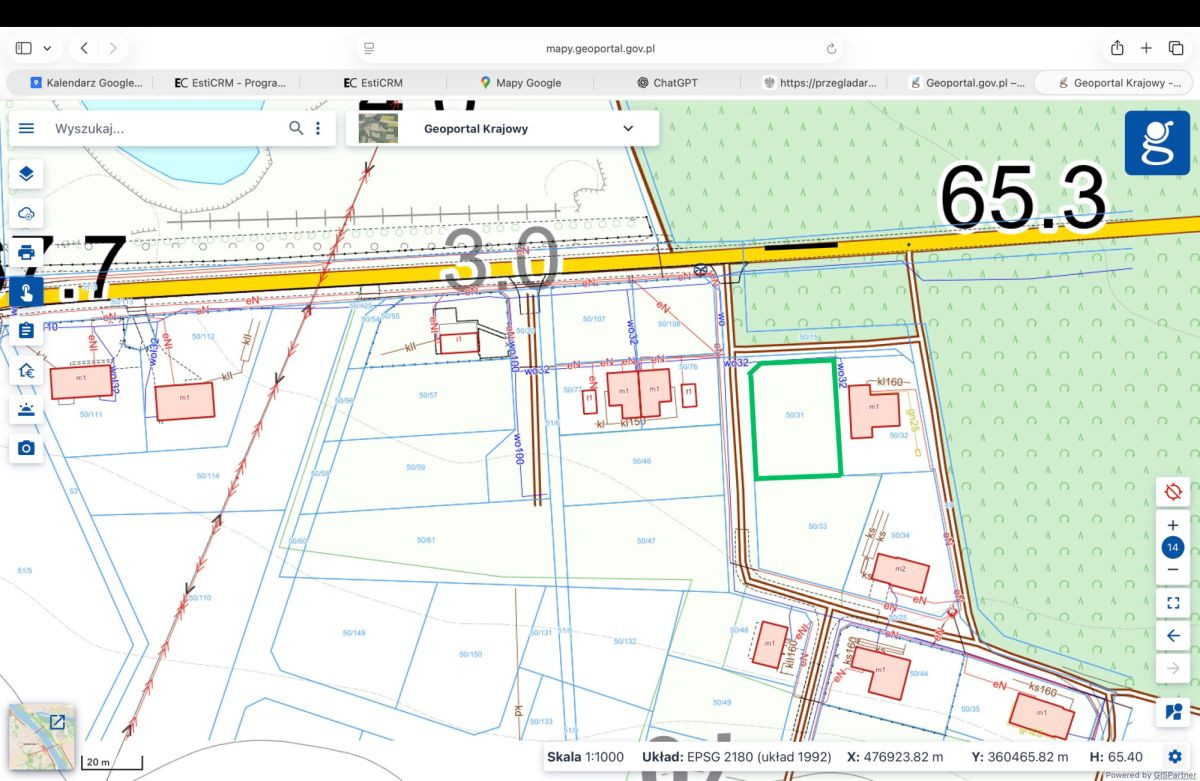Switch to Mapy Google tab

point(520,83)
